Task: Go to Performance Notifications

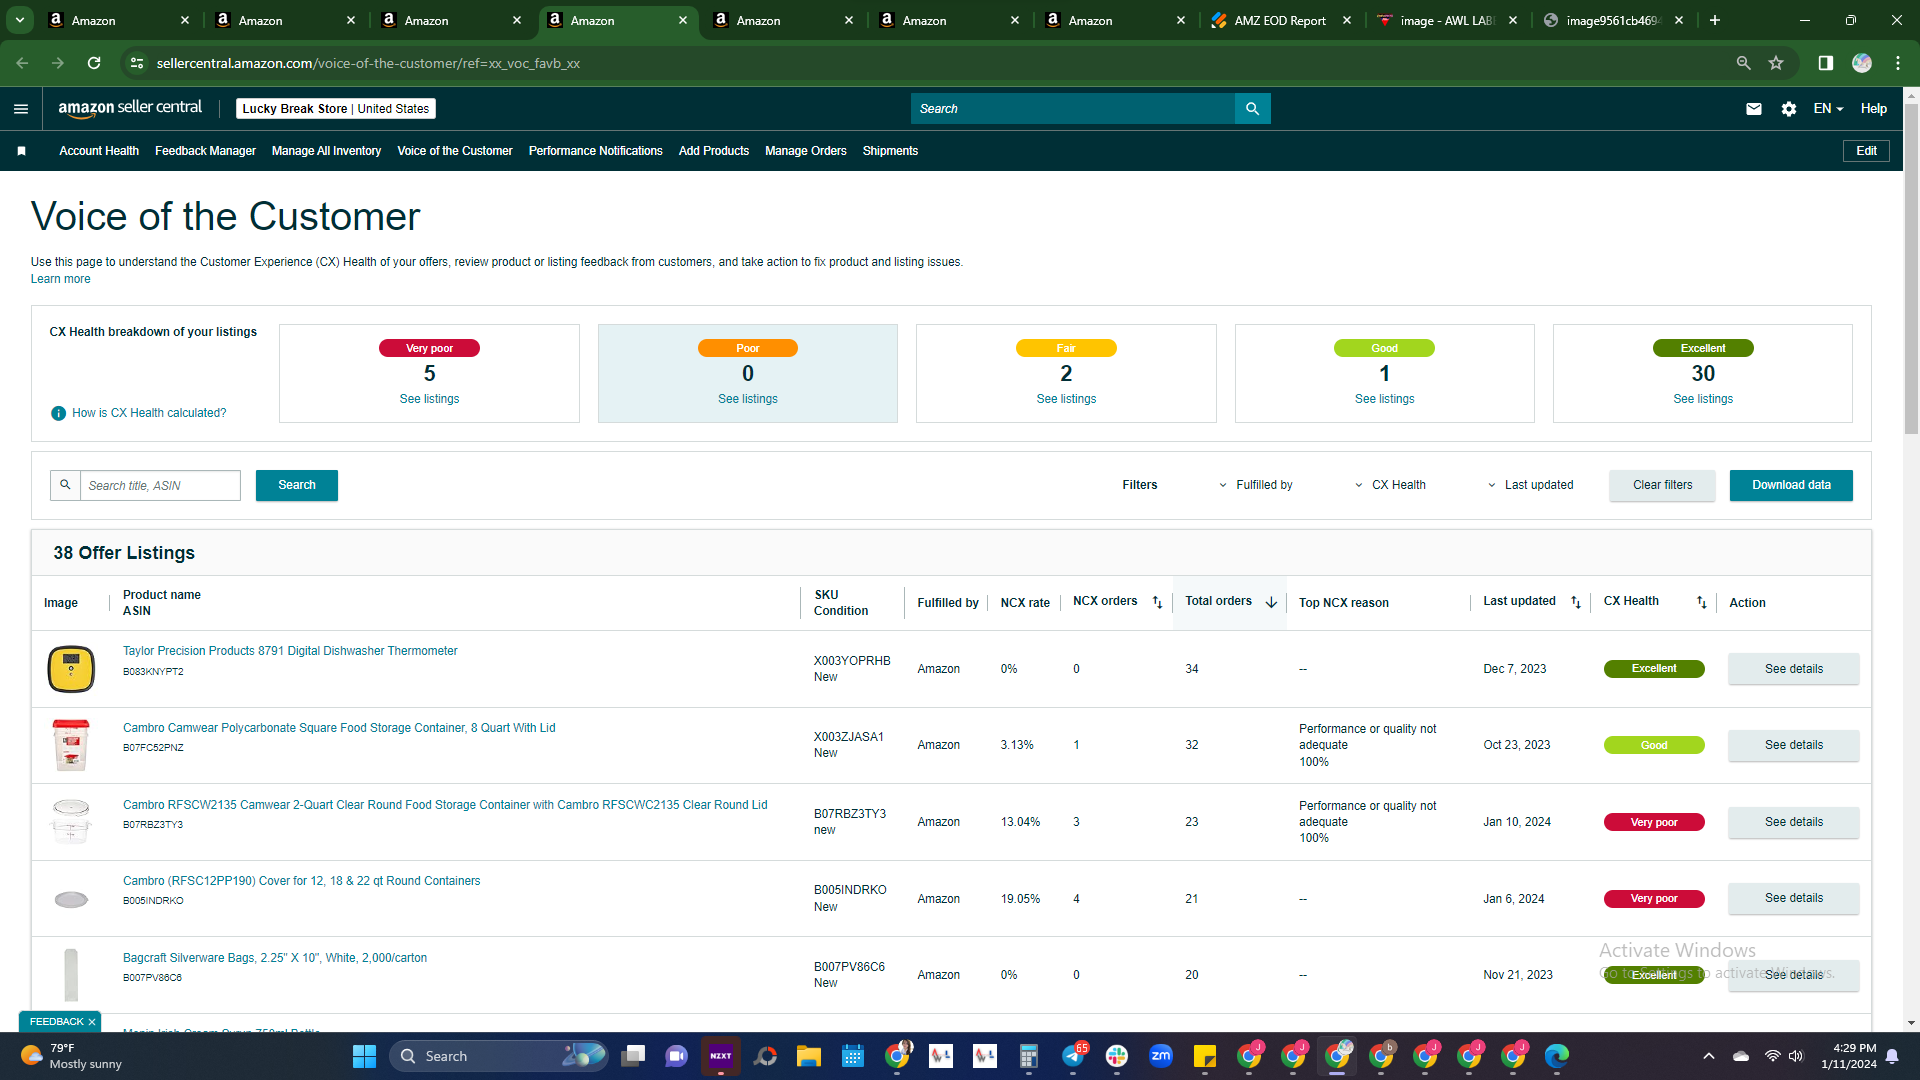Action: 595,151
